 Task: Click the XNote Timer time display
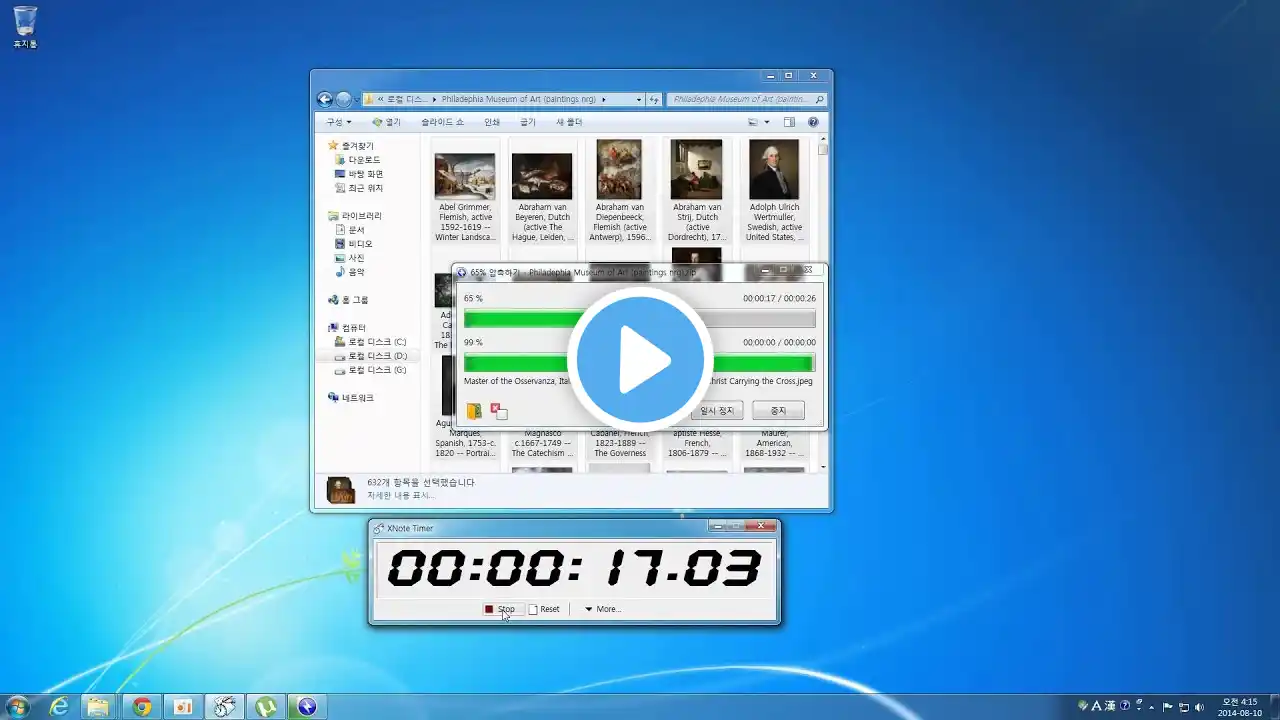tap(574, 568)
